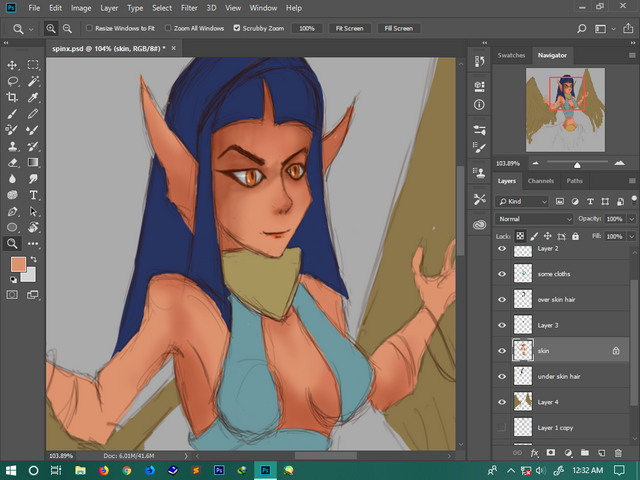The width and height of the screenshot is (640, 480).
Task: Show the Layer 1 copy layer
Action: (502, 427)
